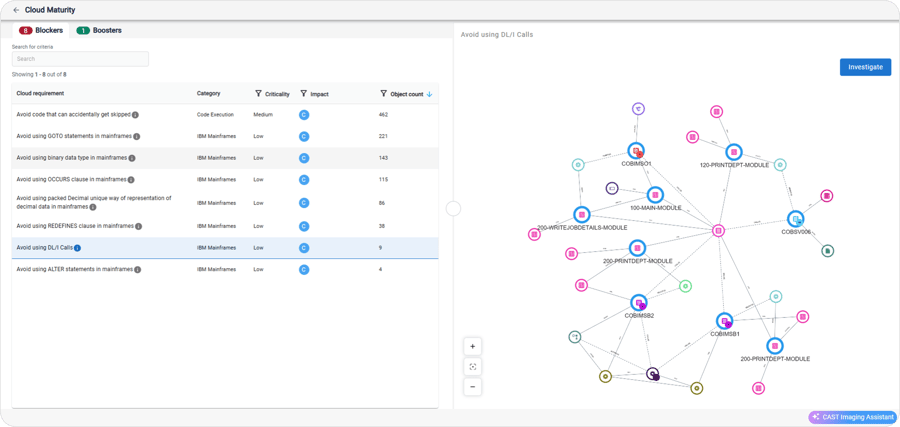Toggle Object count sort direction arrow
The width and height of the screenshot is (900, 427).
coord(430,94)
